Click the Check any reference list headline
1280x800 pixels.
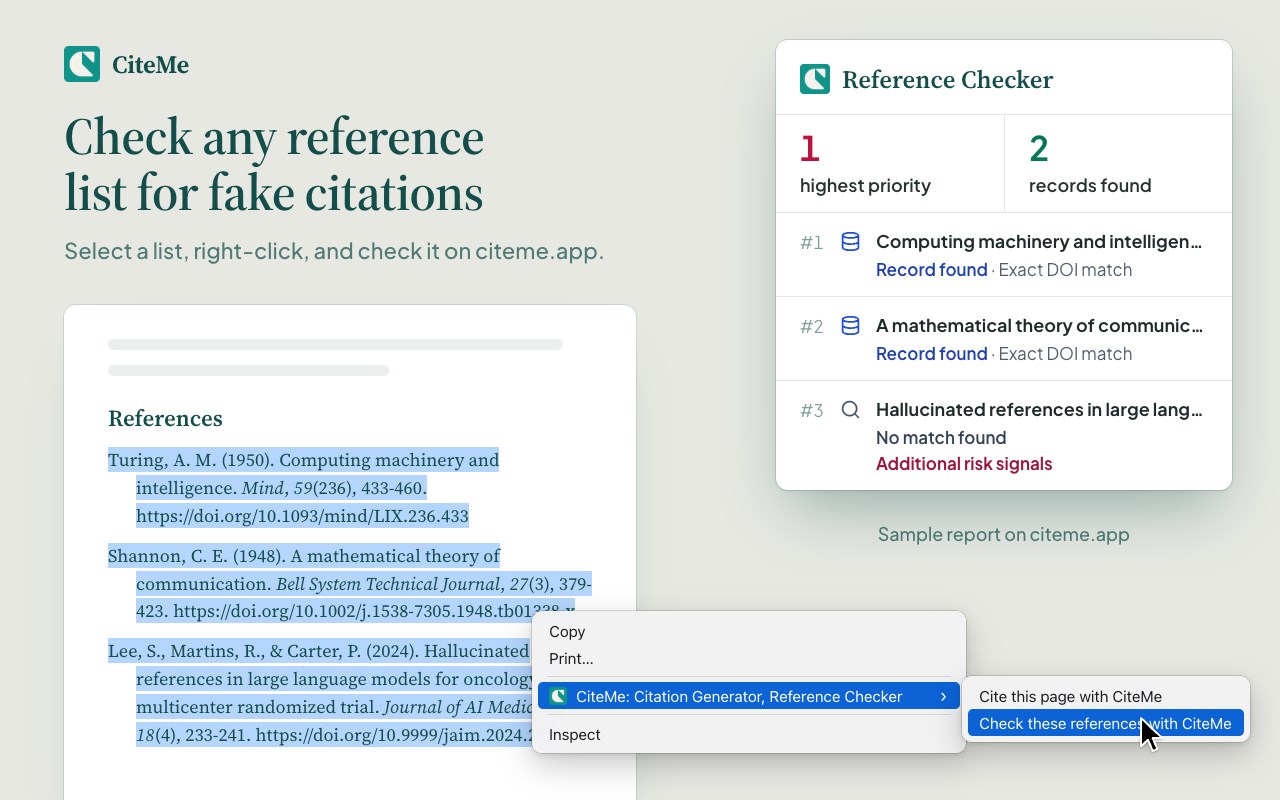274,166
